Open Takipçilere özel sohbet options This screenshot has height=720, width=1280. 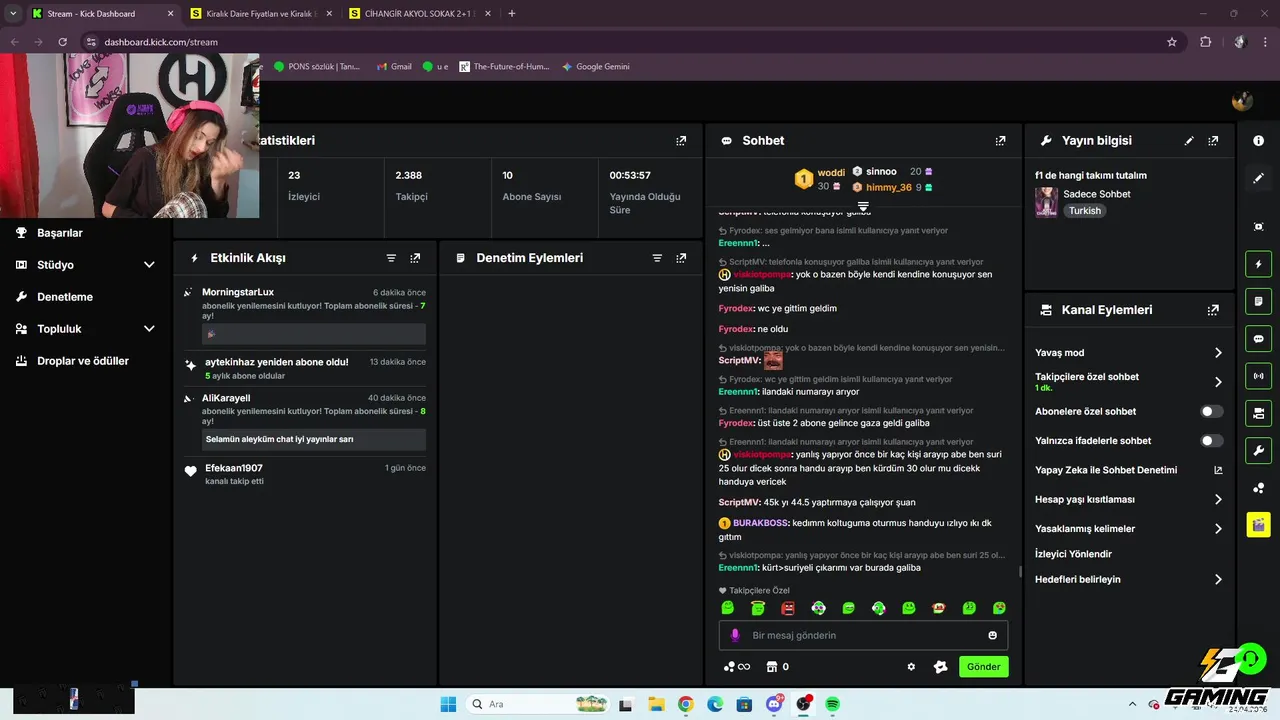click(1129, 382)
